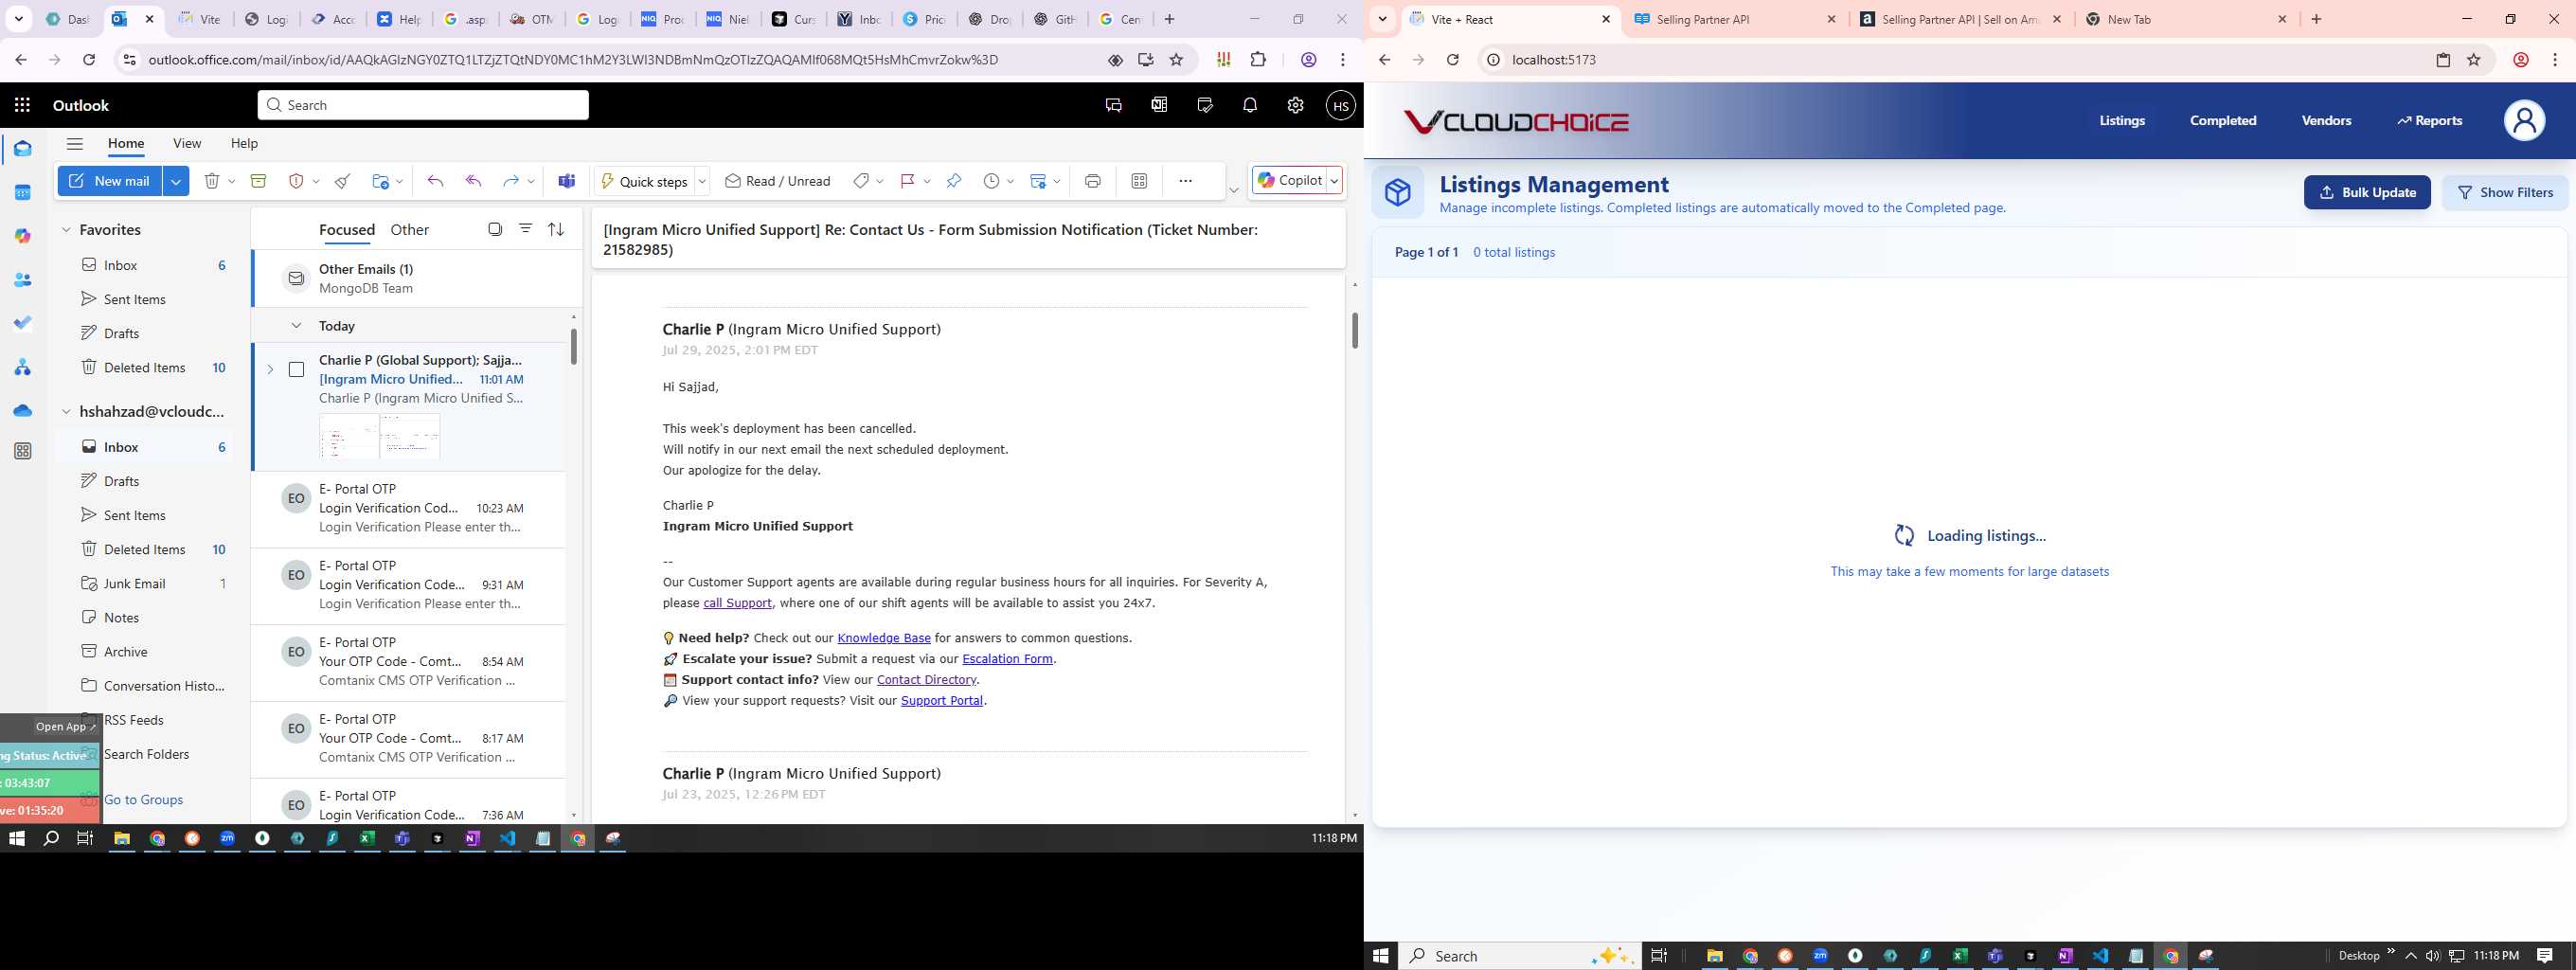Expand the Charlie P conversation thread arrow
This screenshot has height=970, width=2576.
pyautogui.click(x=270, y=370)
